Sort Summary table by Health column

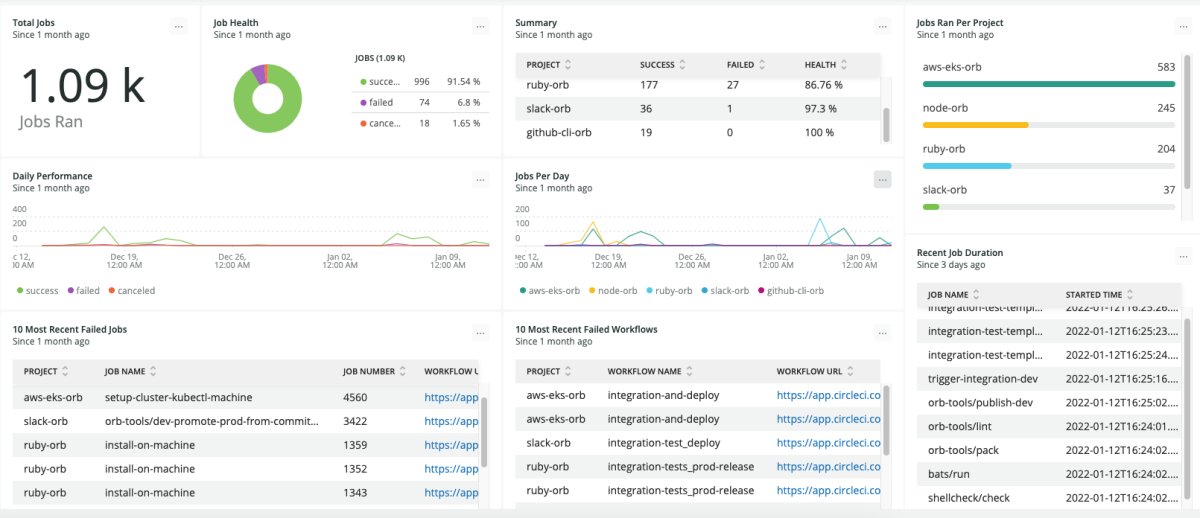pos(825,65)
